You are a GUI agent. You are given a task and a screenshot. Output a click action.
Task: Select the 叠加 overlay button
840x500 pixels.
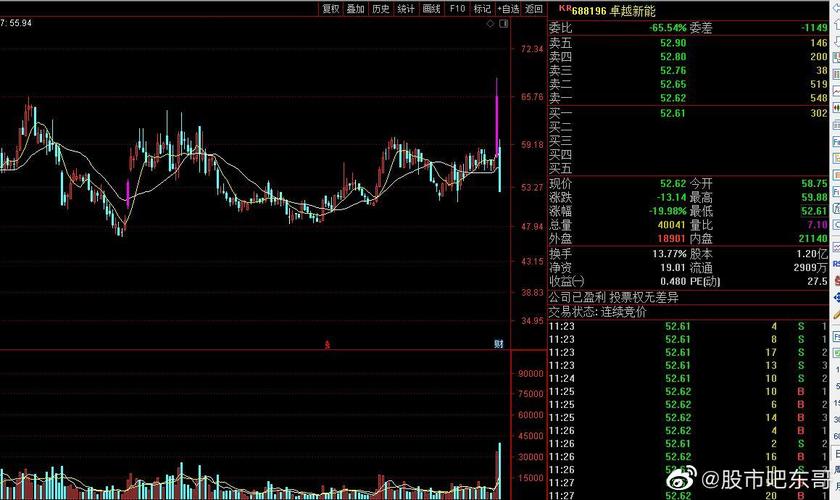tap(355, 9)
